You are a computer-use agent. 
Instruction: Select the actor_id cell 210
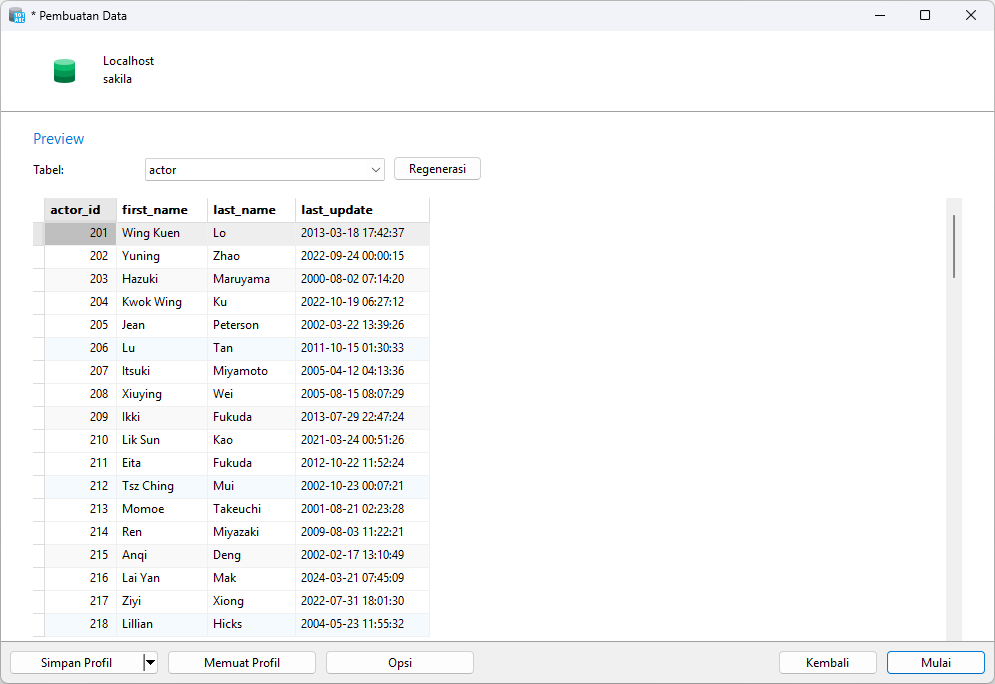coord(81,440)
